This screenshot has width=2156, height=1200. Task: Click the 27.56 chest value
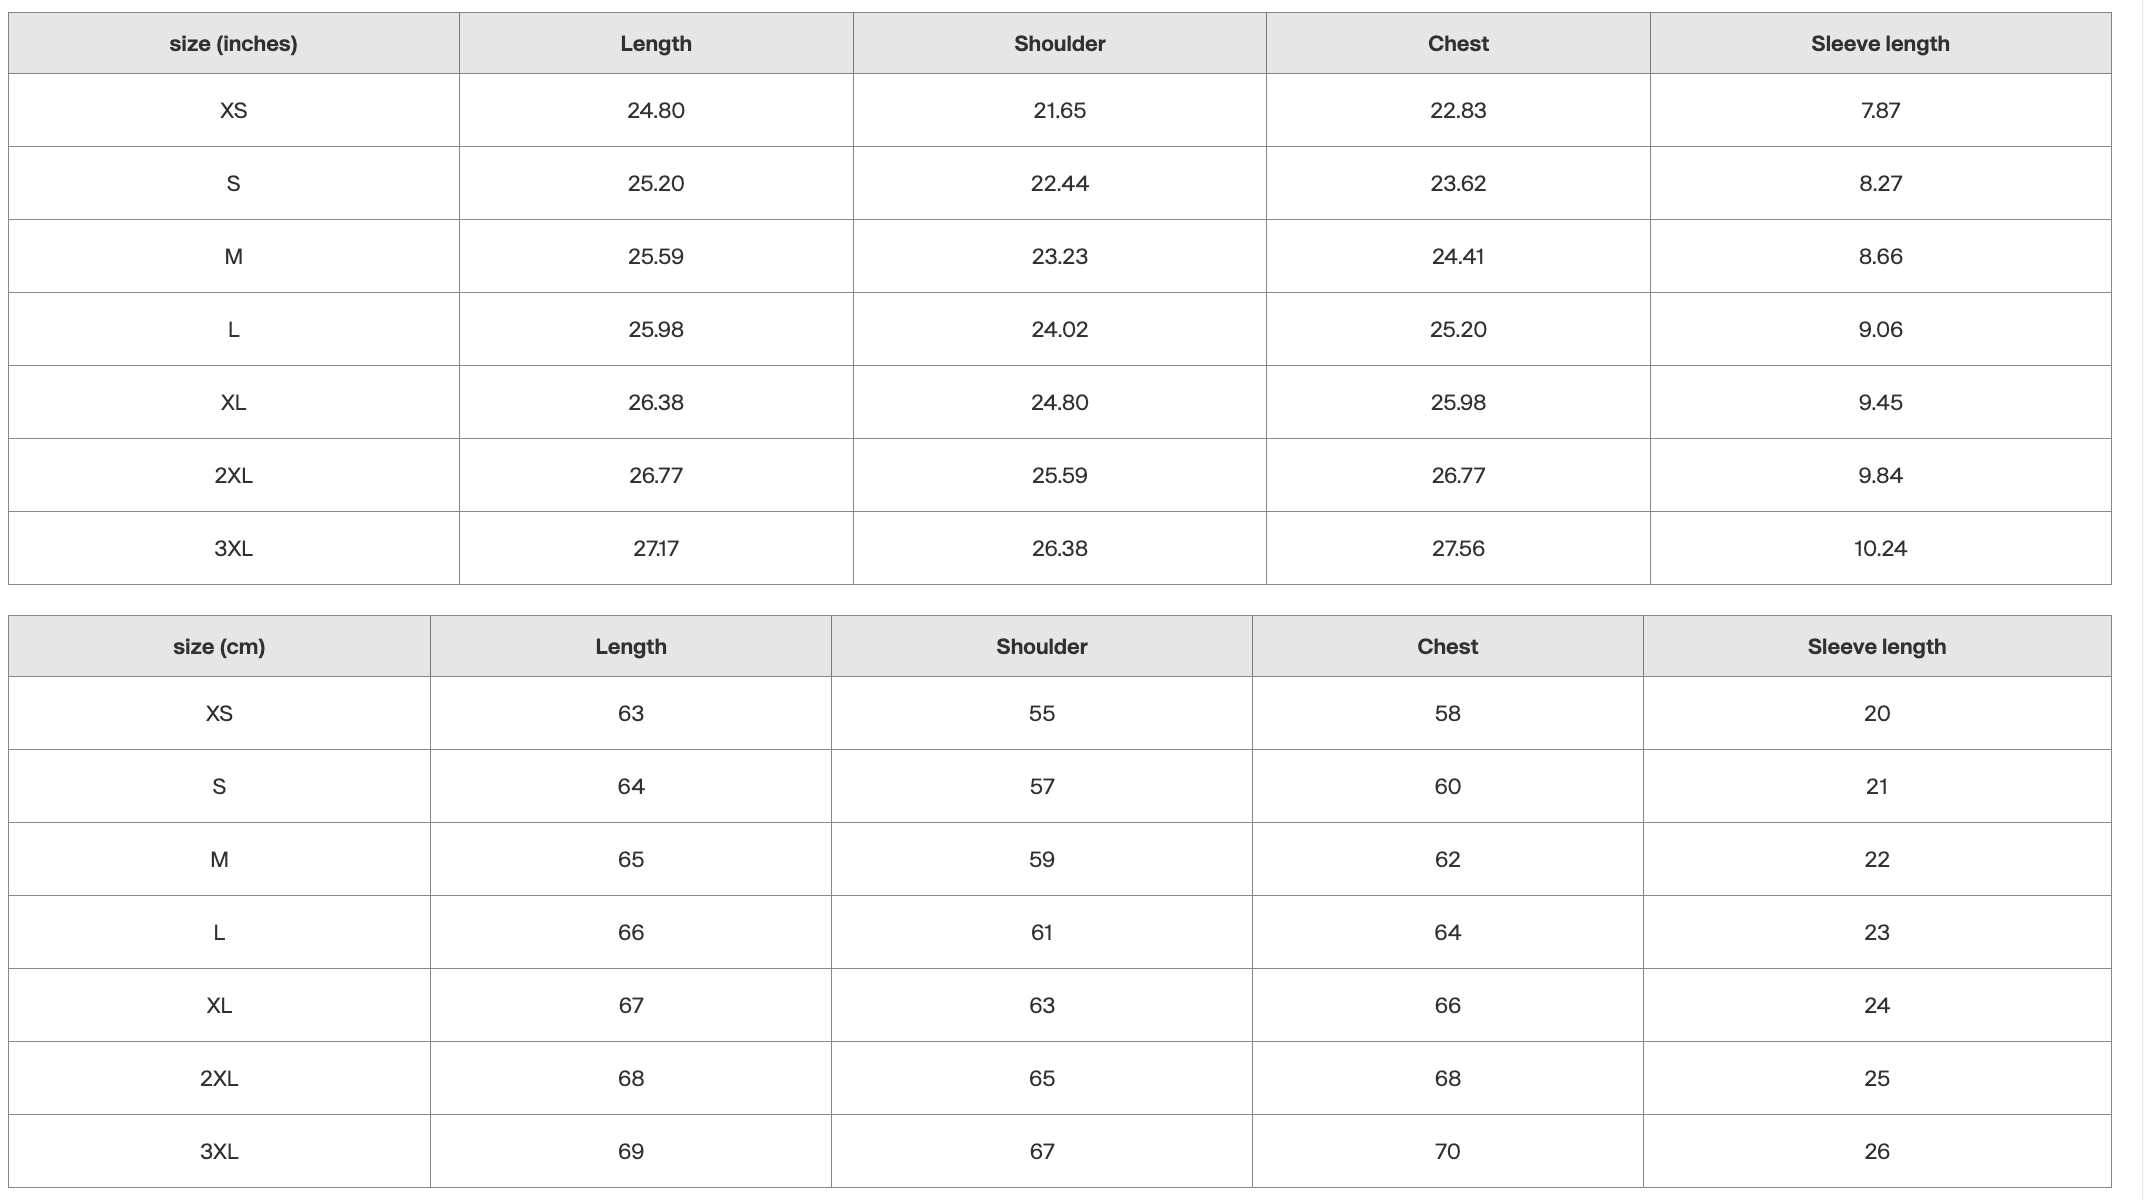pos(1458,548)
